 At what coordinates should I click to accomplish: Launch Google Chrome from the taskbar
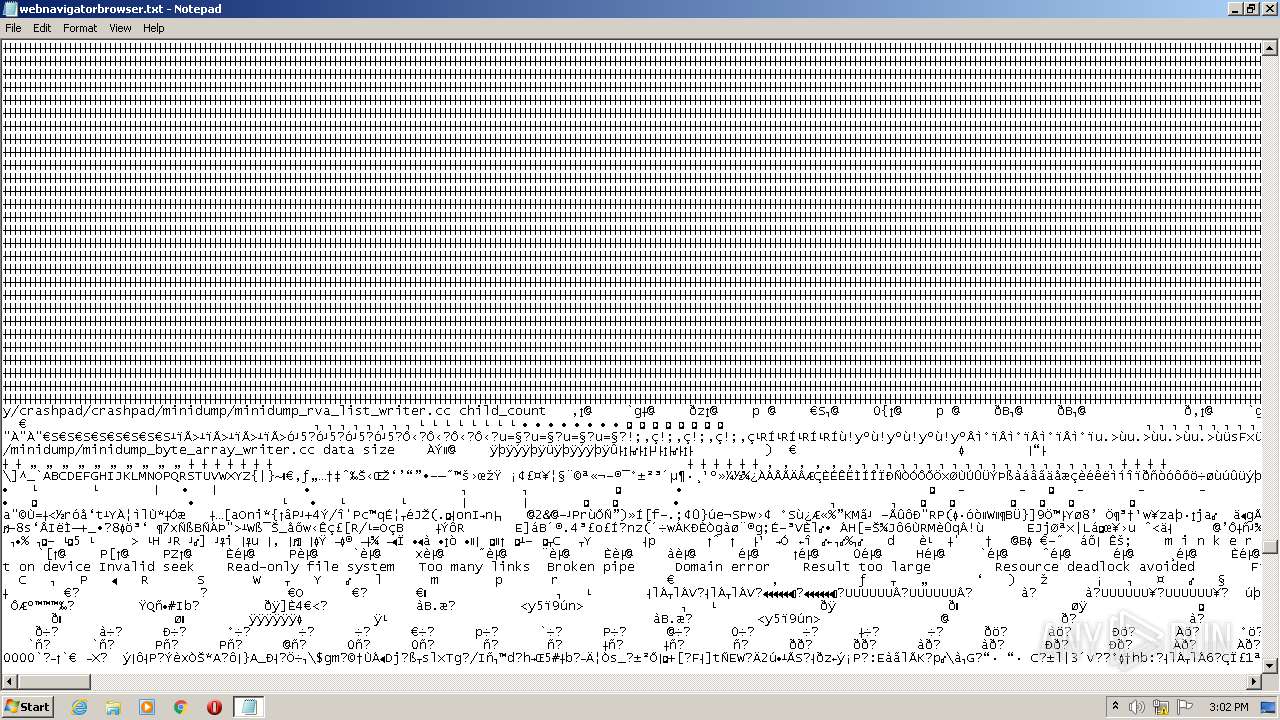coord(181,707)
